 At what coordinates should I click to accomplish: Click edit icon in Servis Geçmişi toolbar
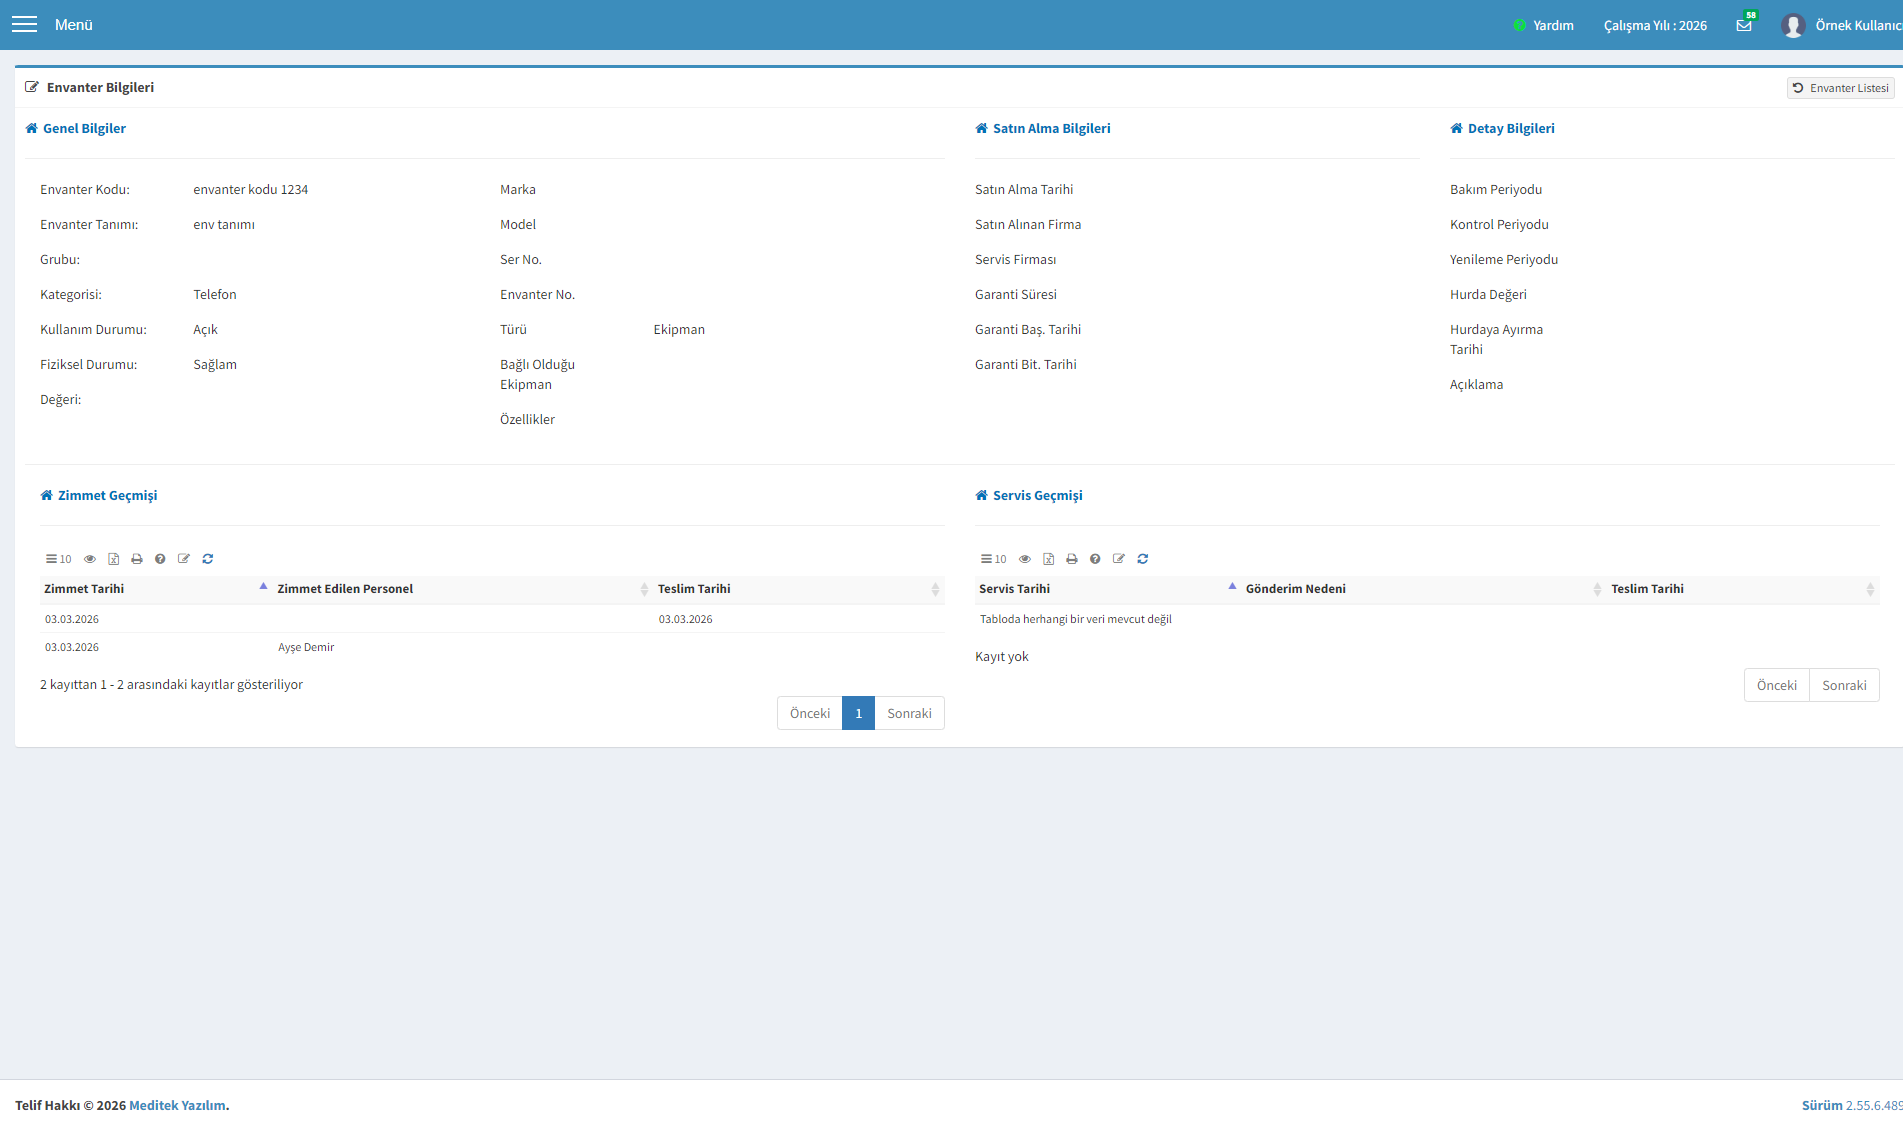(x=1119, y=559)
